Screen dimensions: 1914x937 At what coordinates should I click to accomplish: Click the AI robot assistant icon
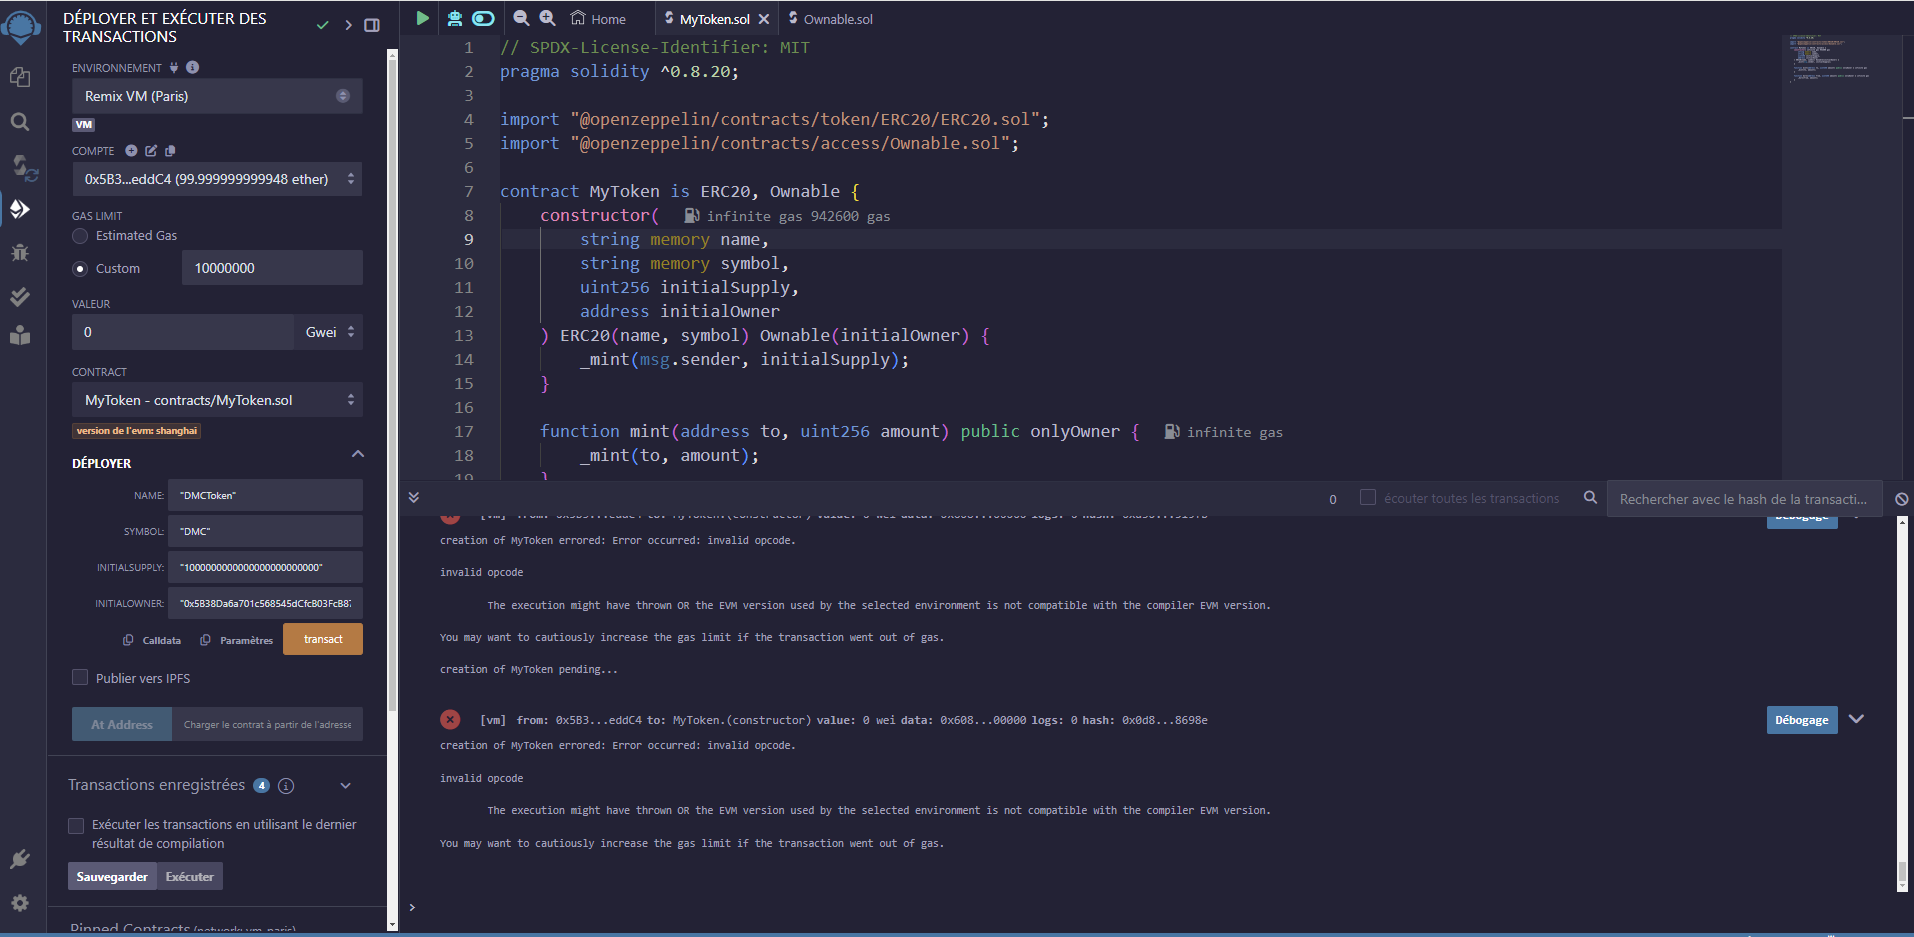(455, 18)
